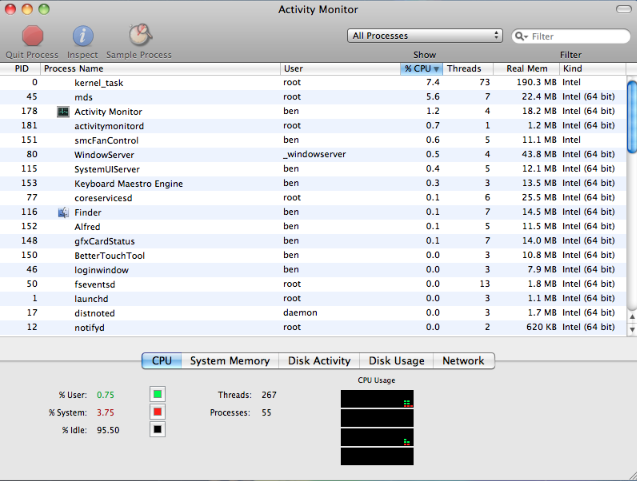The height and width of the screenshot is (481, 637).
Task: Click the 190.3 MB memory value
Action: pos(536,82)
